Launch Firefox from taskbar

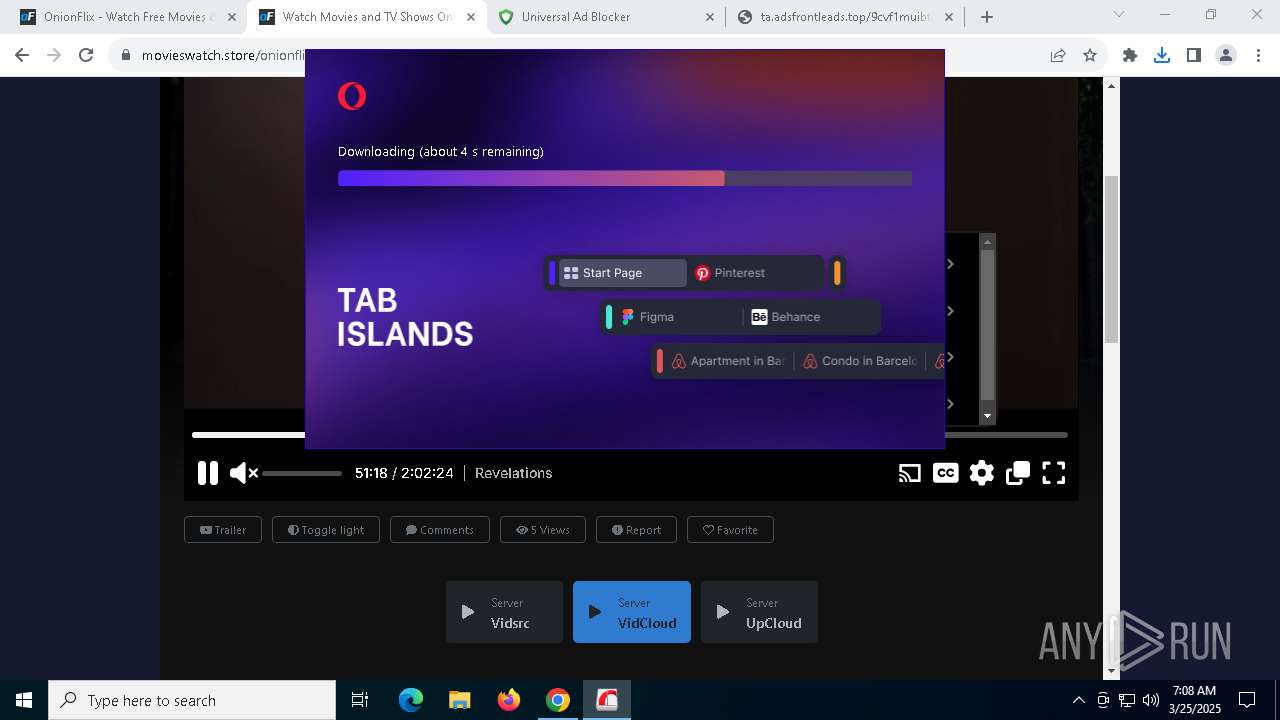pyautogui.click(x=509, y=700)
